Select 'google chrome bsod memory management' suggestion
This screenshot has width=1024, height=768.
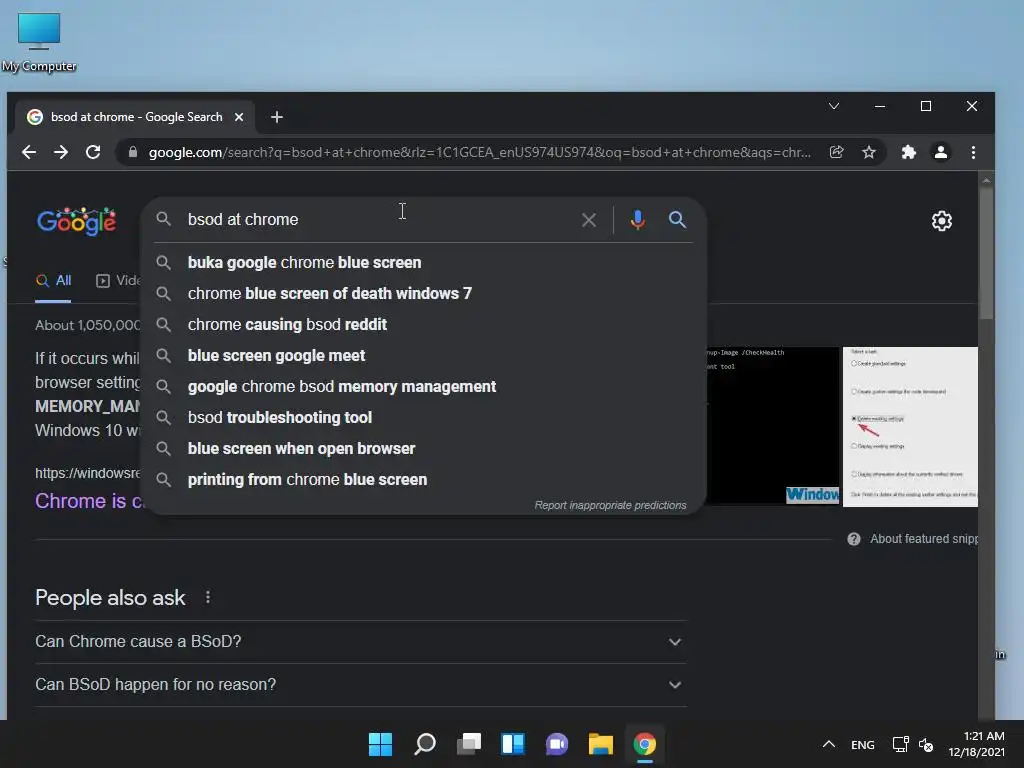(423, 387)
